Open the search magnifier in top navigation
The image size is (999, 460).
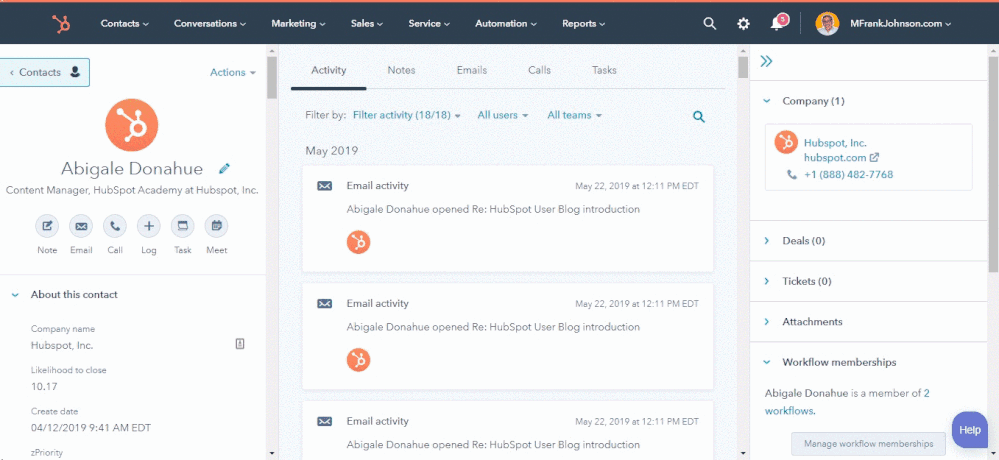click(x=709, y=24)
